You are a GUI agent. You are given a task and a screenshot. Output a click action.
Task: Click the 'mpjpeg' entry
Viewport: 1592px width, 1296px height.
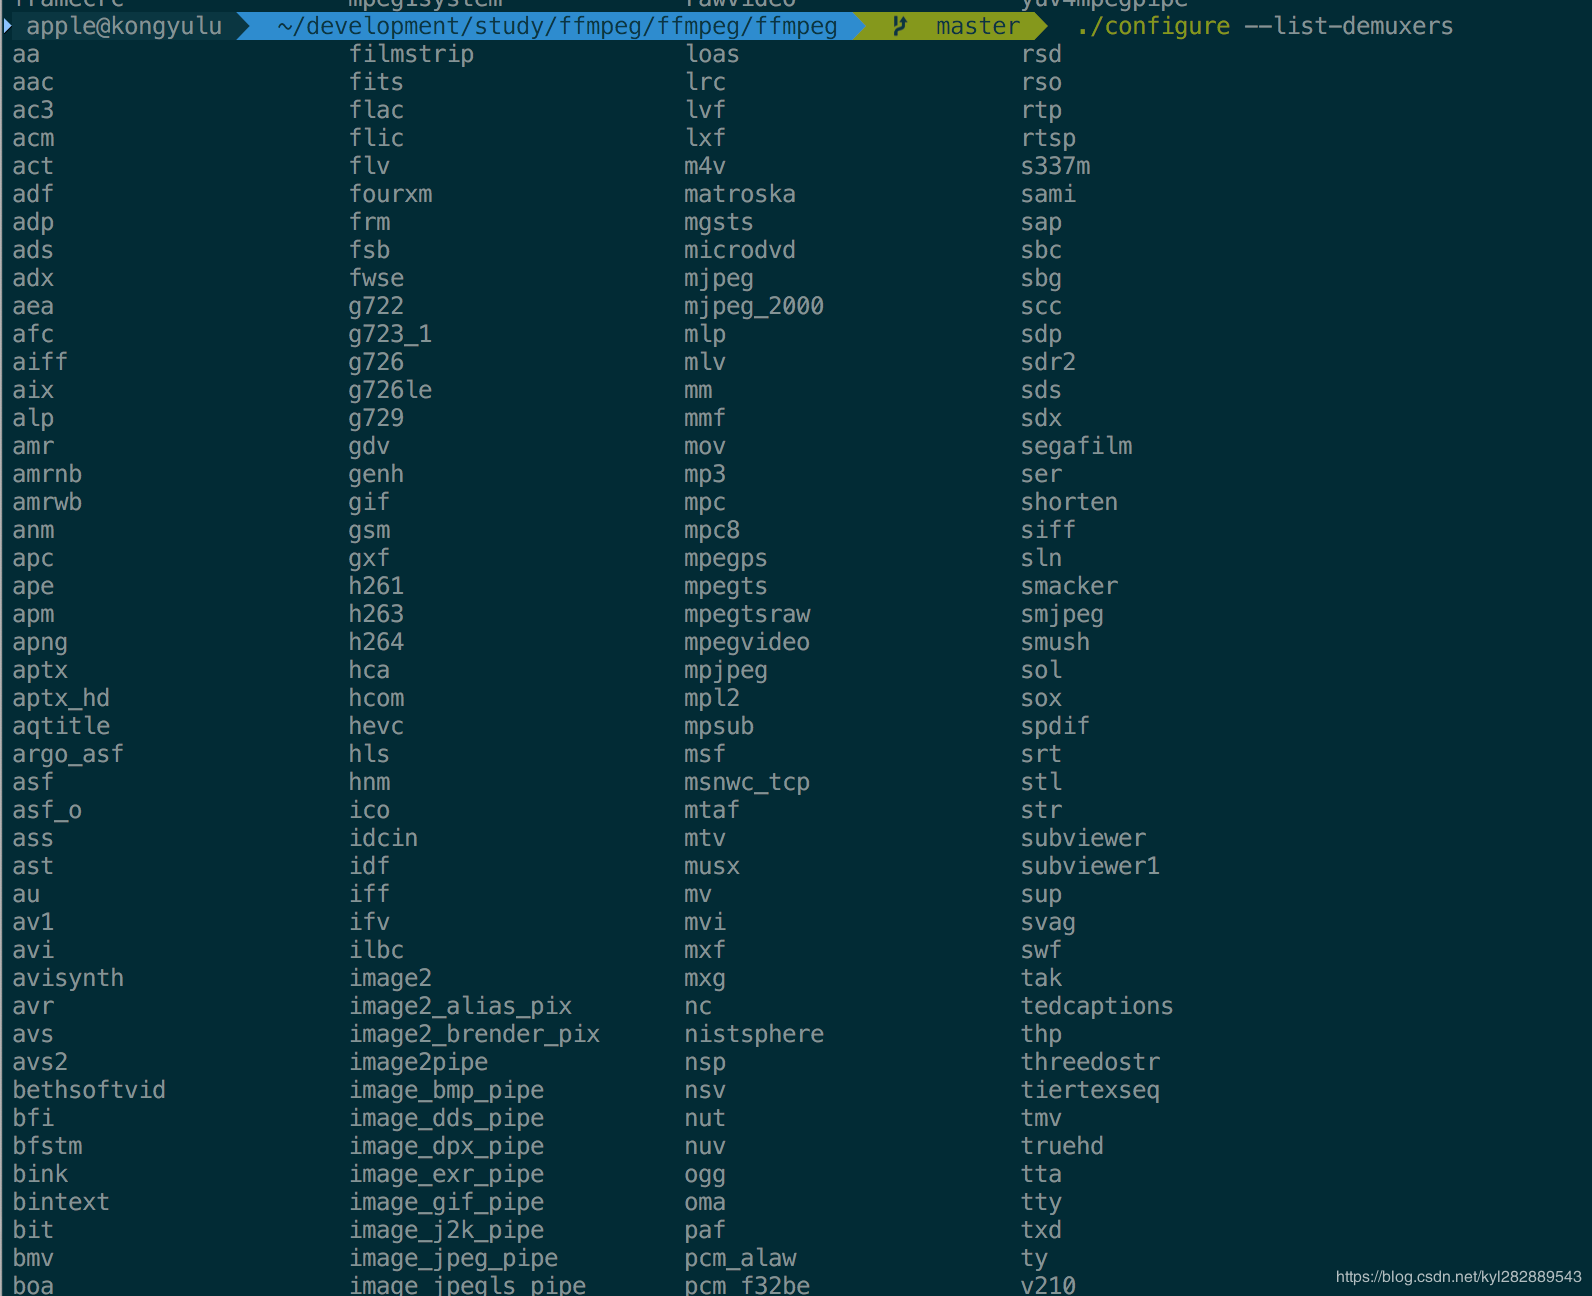[x=727, y=670]
